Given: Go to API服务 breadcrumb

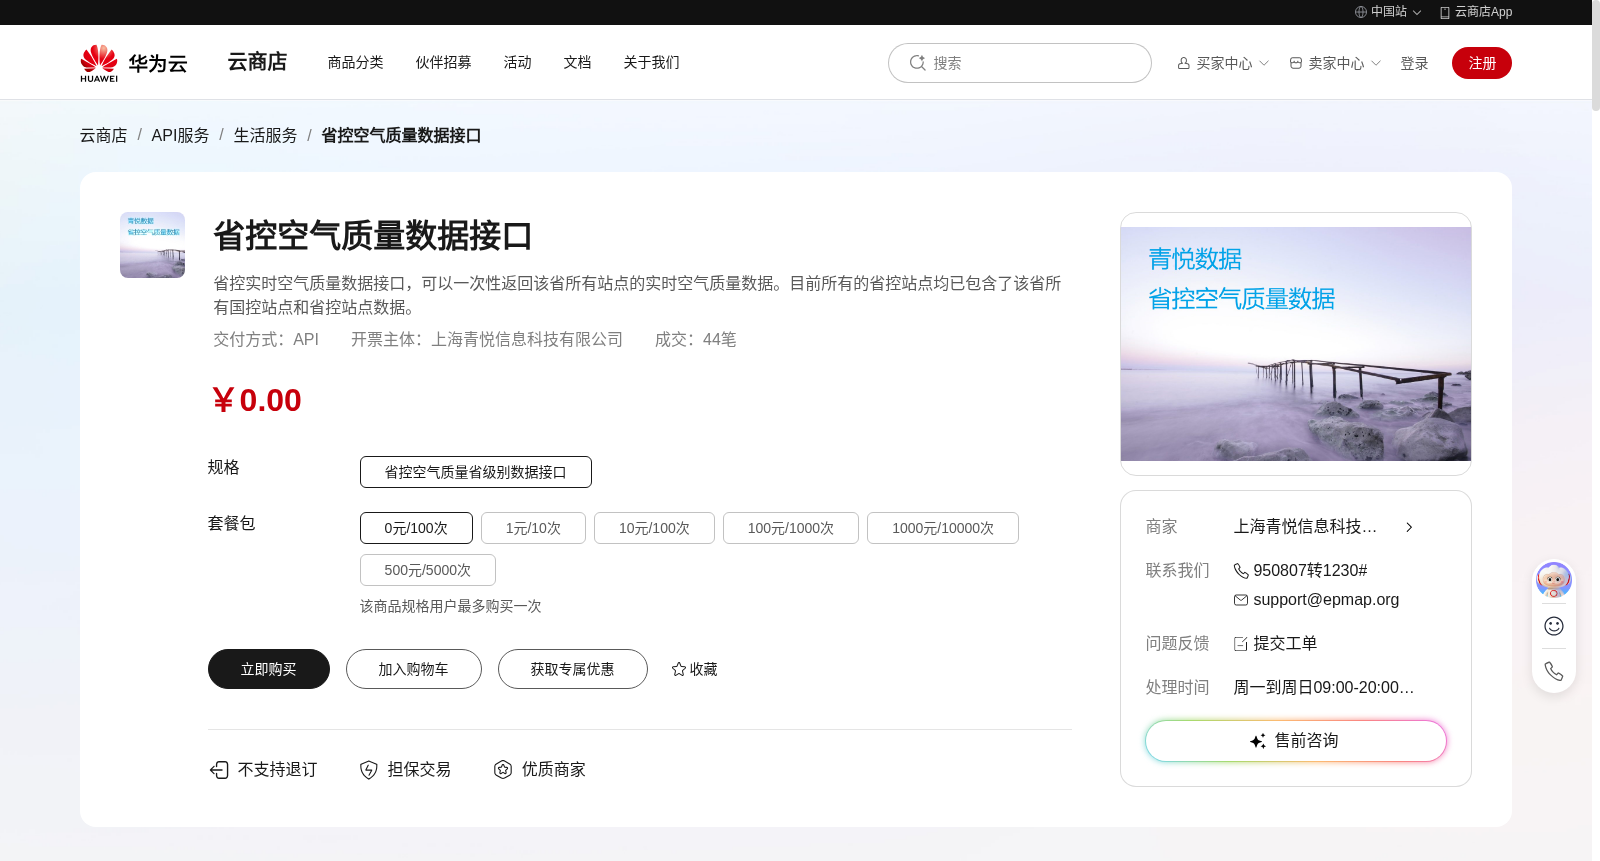Looking at the screenshot, I should point(180,135).
